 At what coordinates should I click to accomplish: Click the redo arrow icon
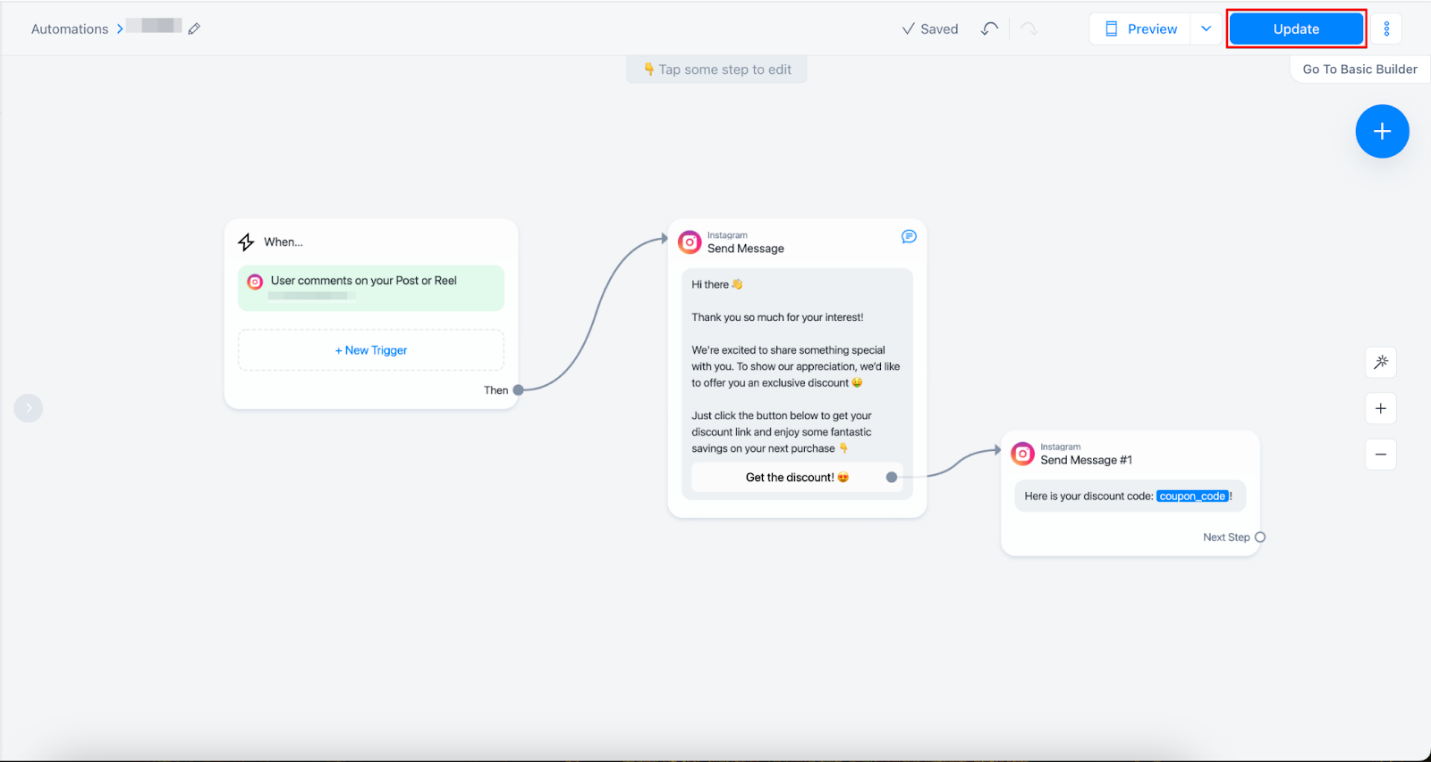tap(1029, 29)
